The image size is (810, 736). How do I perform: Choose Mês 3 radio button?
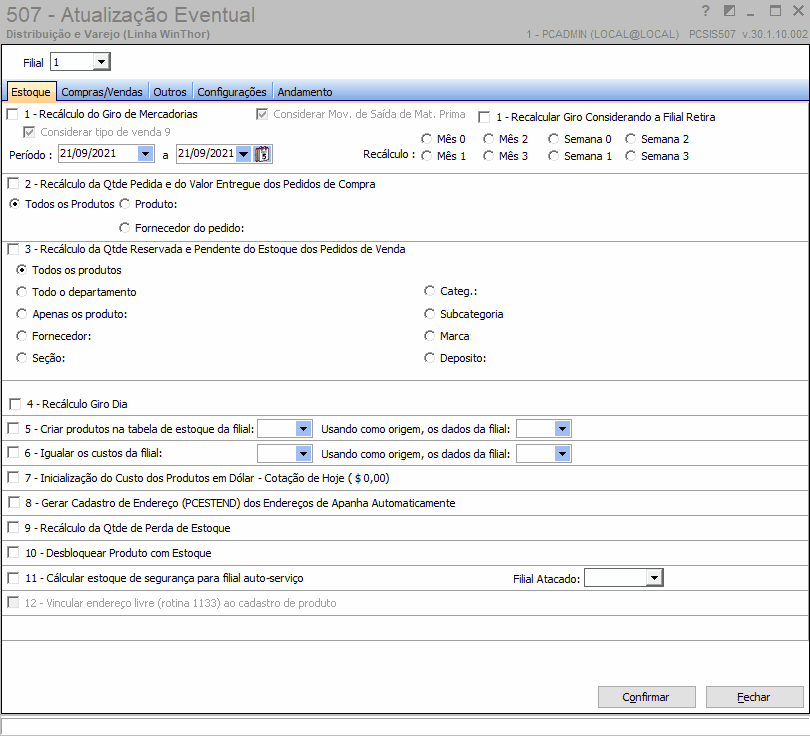click(x=489, y=156)
